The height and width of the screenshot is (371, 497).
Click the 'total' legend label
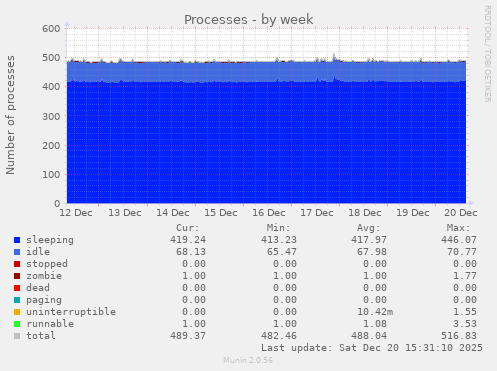41,336
